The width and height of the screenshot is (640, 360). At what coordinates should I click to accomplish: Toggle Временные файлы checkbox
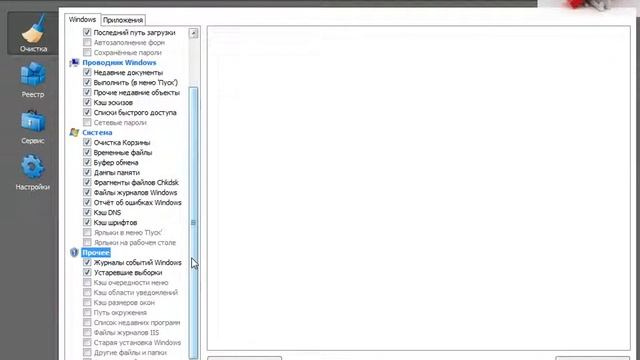coord(87,152)
